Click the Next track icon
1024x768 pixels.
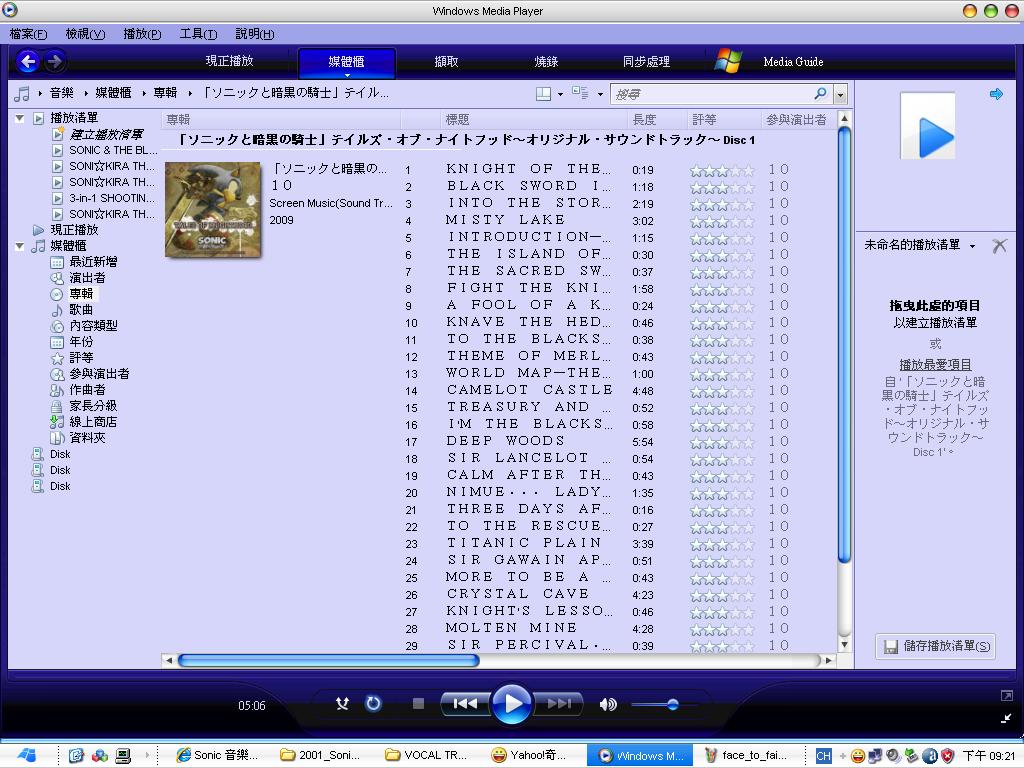(561, 703)
